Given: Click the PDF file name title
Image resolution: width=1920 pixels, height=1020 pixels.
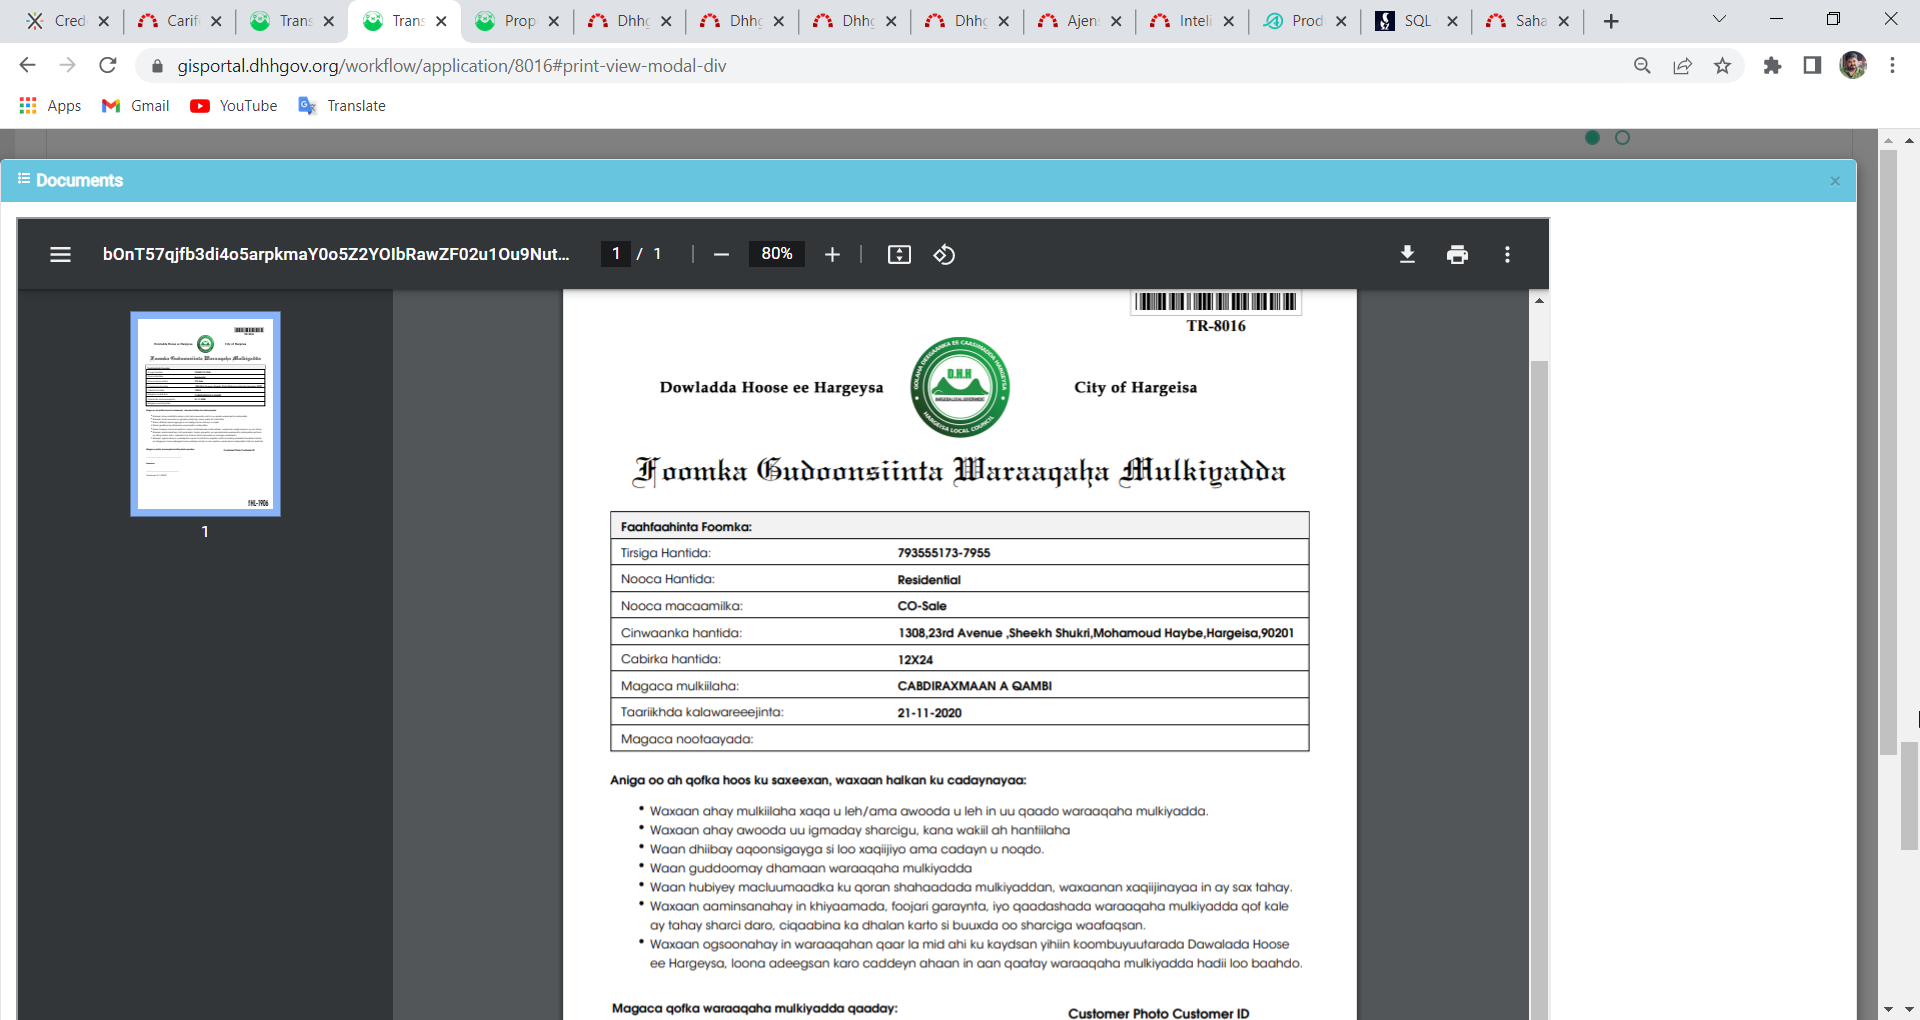Looking at the screenshot, I should pos(336,254).
